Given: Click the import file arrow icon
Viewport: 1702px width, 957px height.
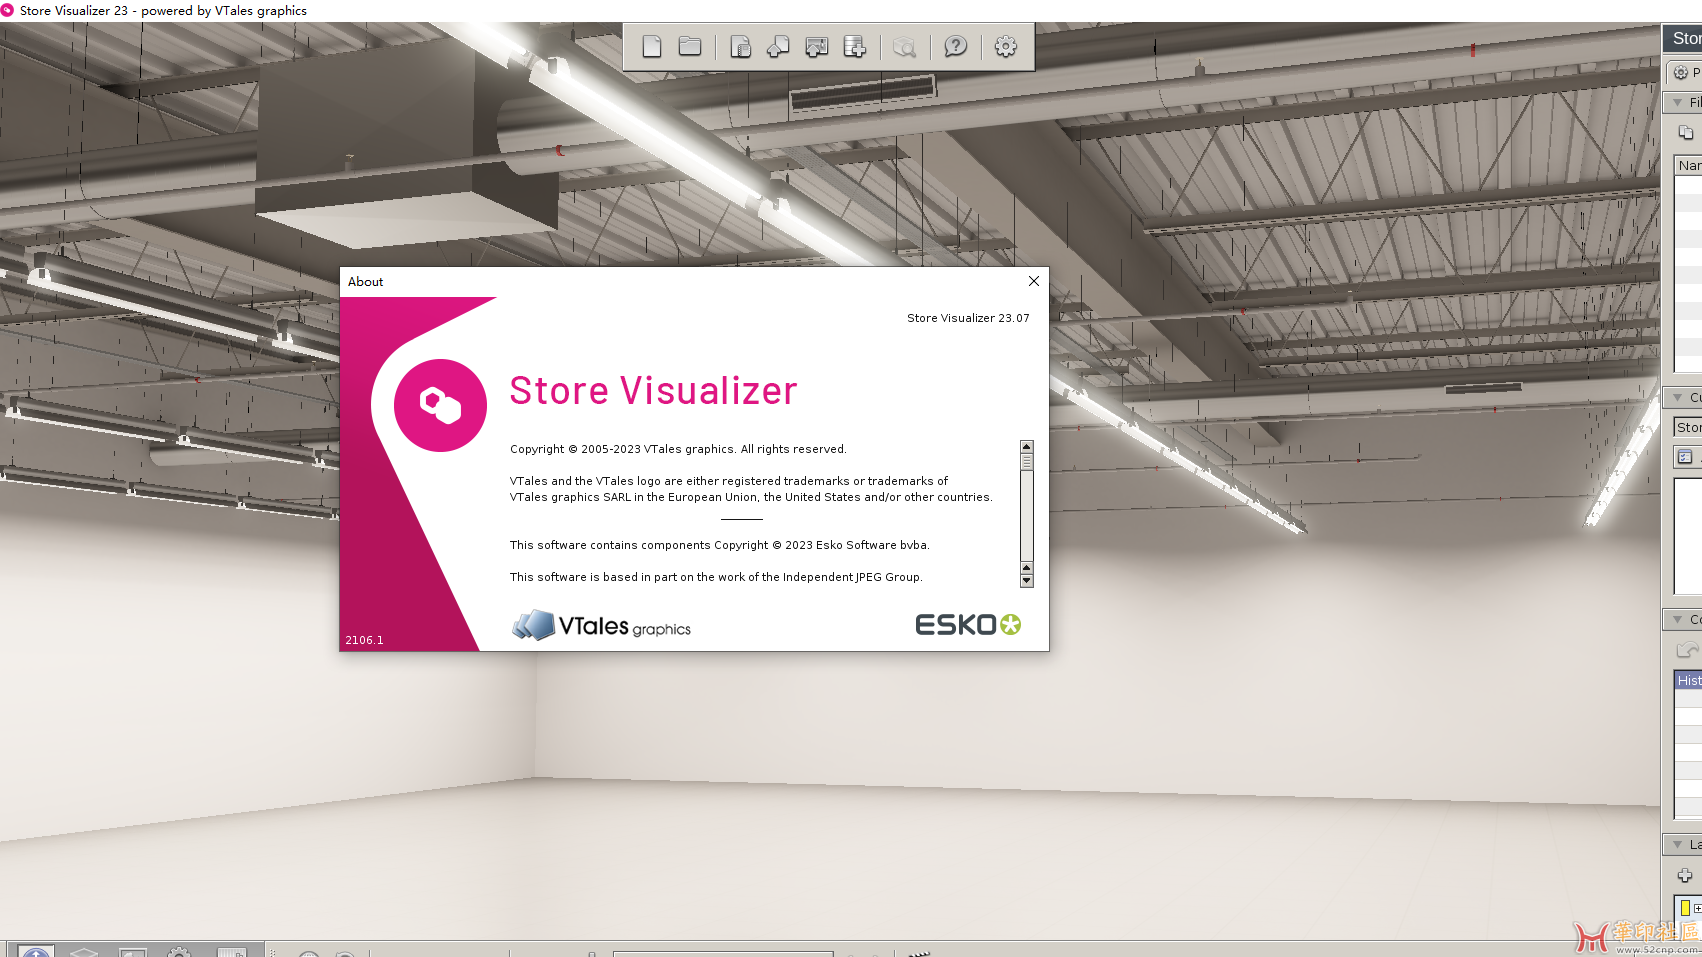Looking at the screenshot, I should pyautogui.click(x=778, y=47).
